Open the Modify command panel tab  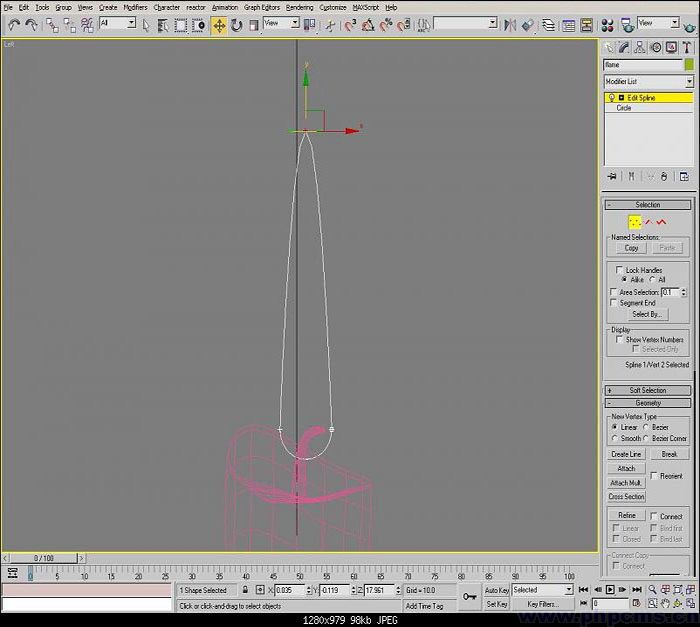(624, 48)
